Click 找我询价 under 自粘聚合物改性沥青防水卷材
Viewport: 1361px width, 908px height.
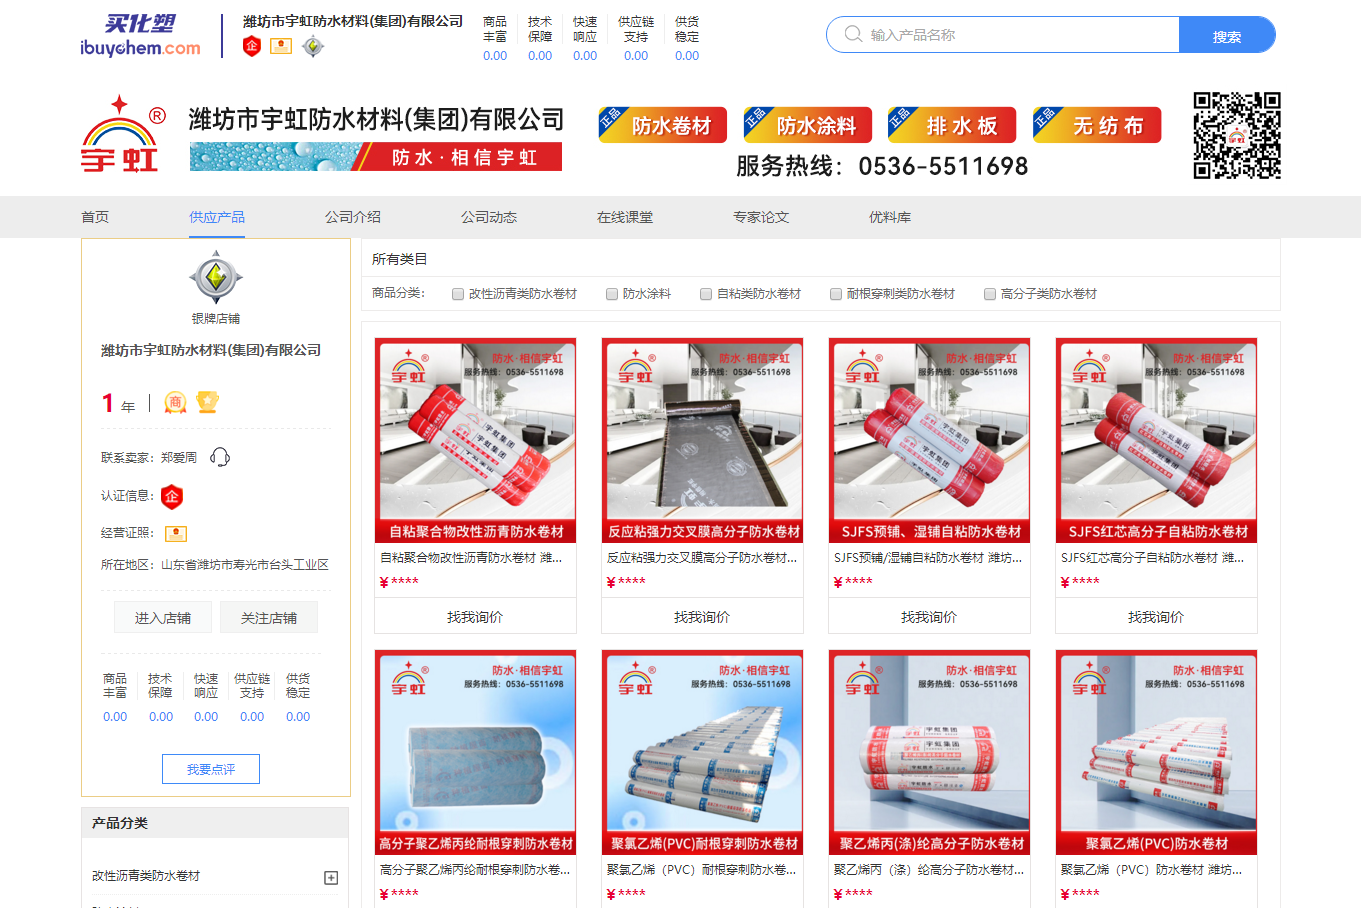pyautogui.click(x=475, y=617)
